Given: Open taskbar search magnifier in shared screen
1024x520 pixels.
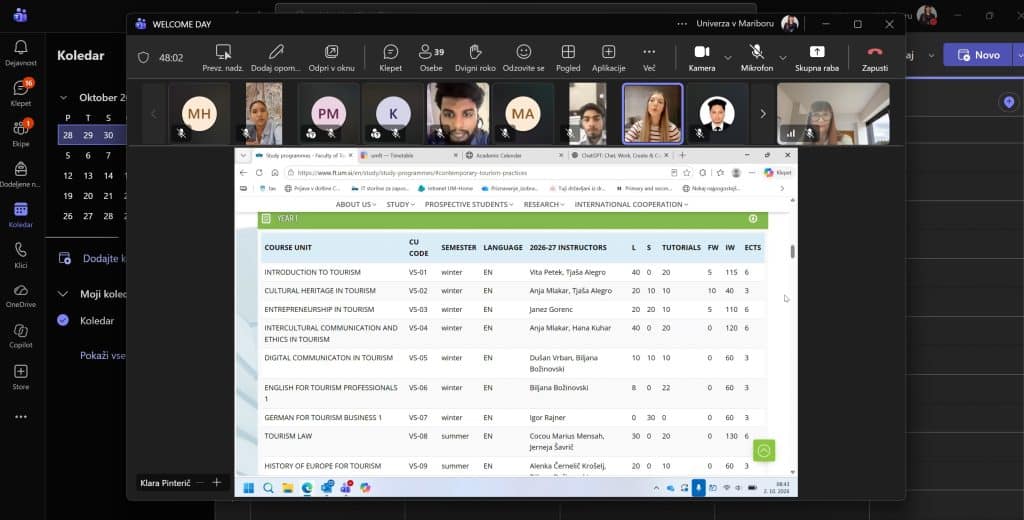Looking at the screenshot, I should (268, 487).
